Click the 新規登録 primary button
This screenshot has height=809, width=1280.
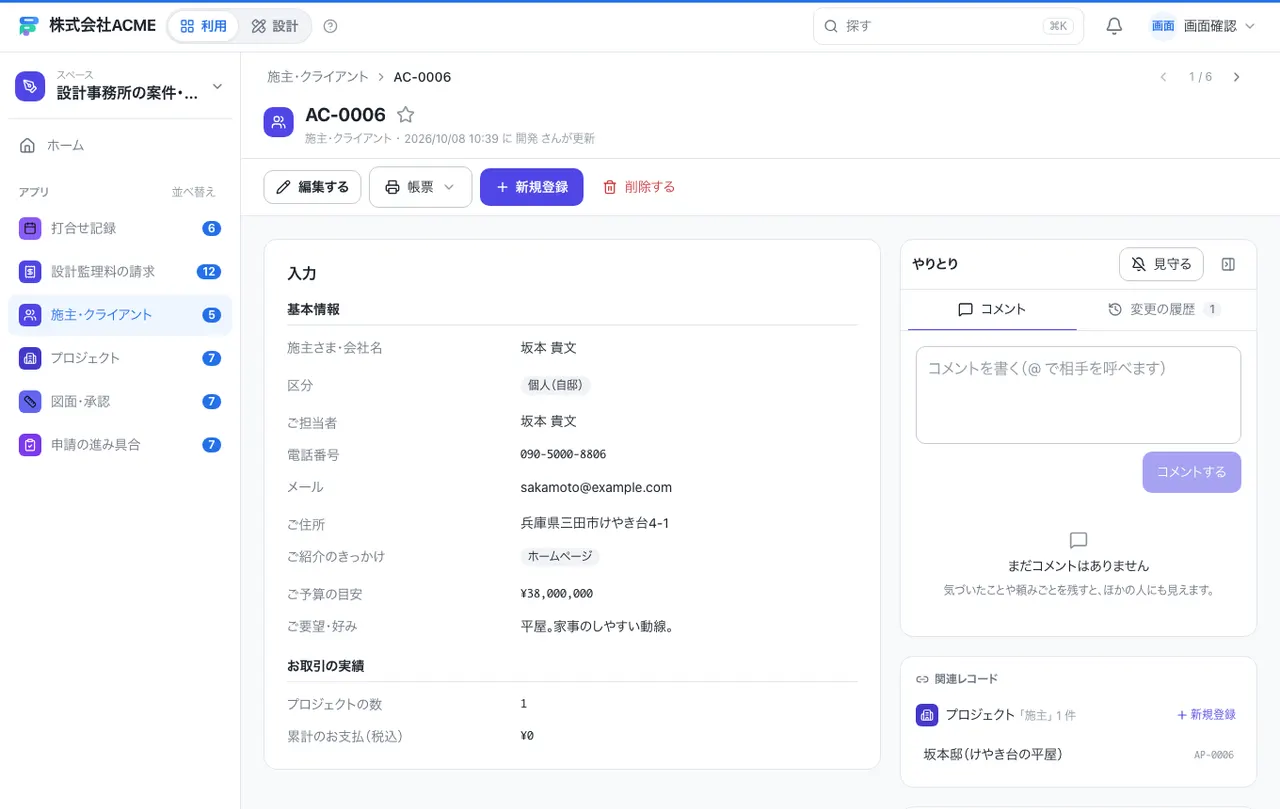pyautogui.click(x=531, y=187)
